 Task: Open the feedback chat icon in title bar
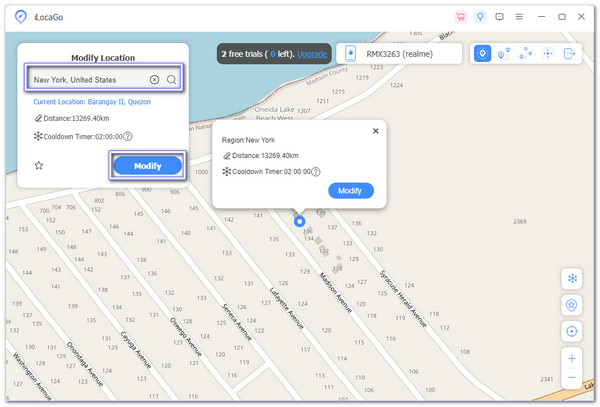(499, 17)
